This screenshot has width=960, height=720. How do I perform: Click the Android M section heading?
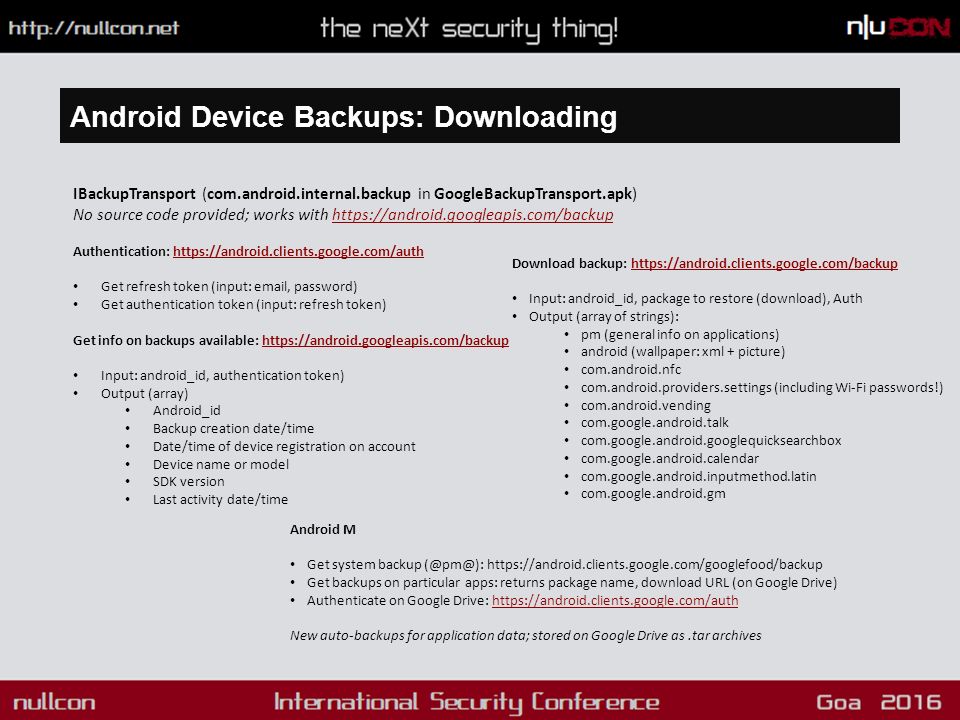click(323, 529)
